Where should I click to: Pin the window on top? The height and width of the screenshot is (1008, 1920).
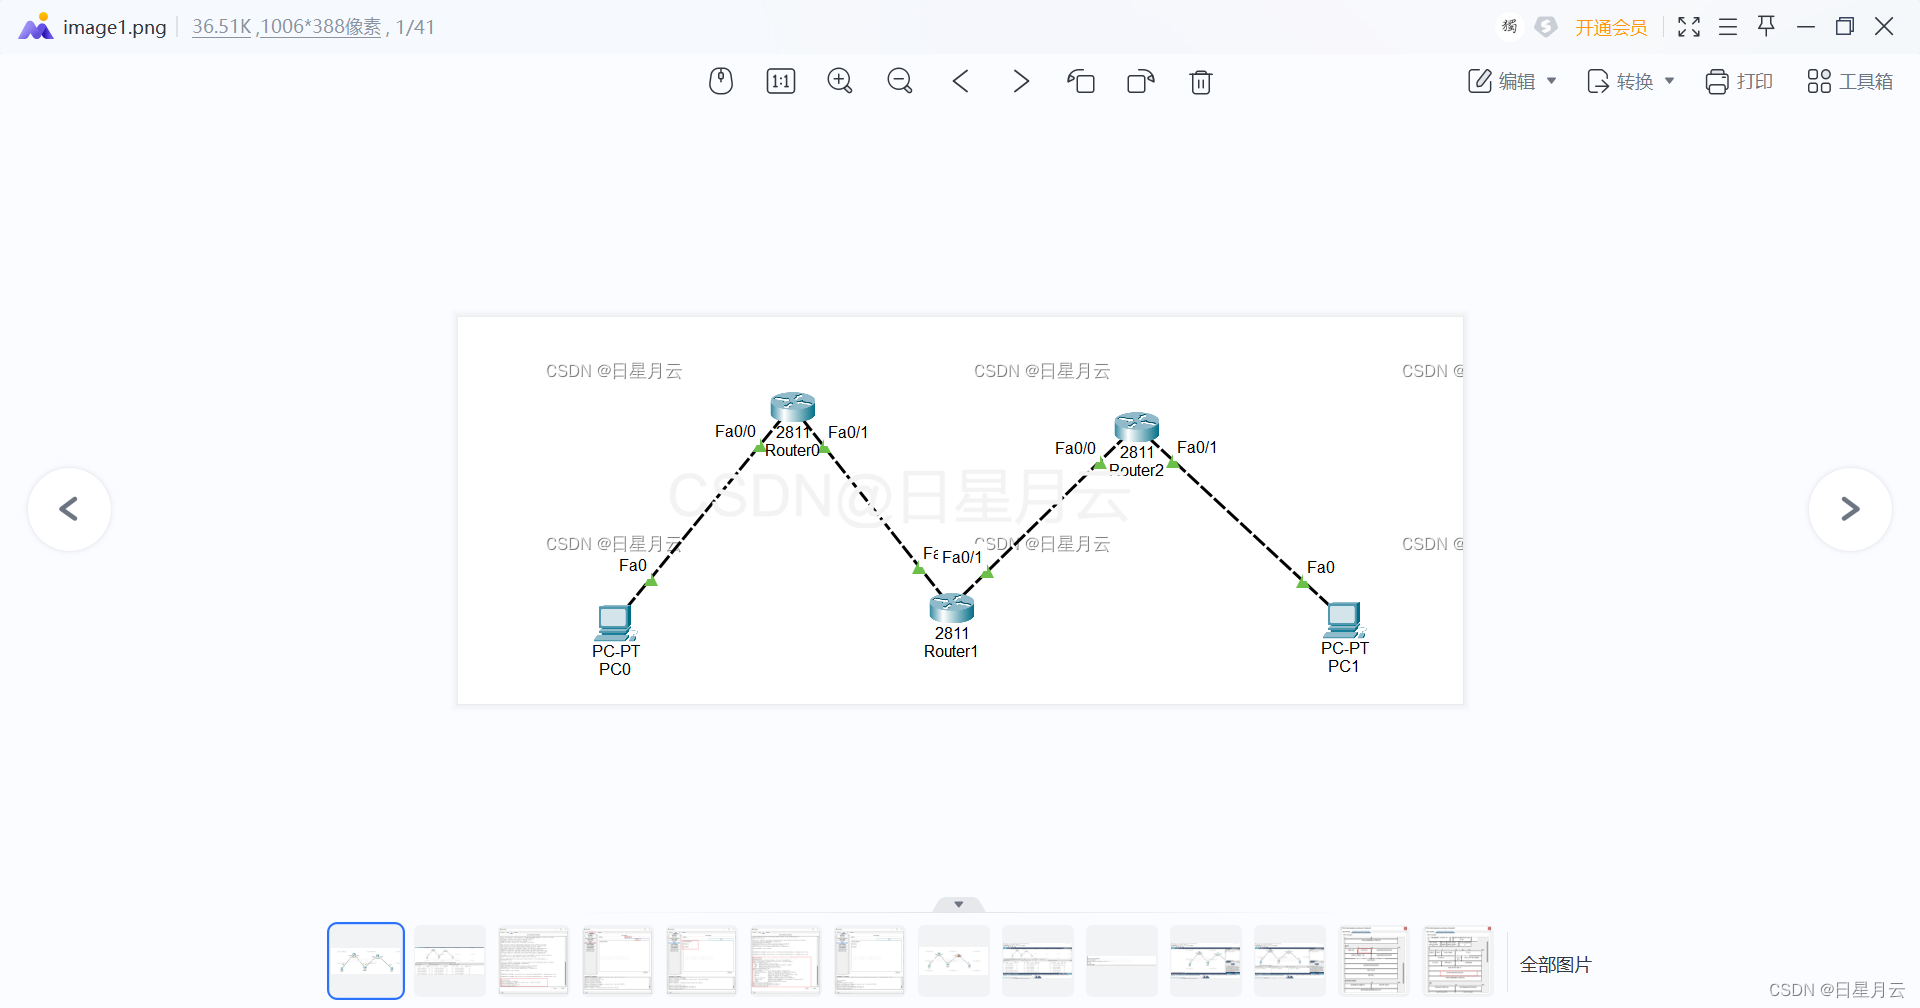coord(1767,26)
